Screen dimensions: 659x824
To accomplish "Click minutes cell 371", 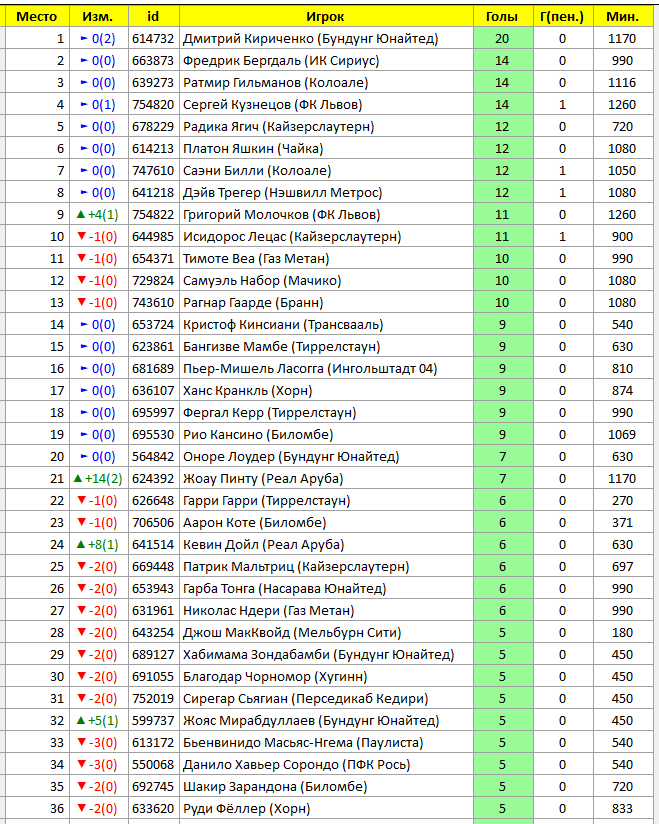I will (623, 523).
